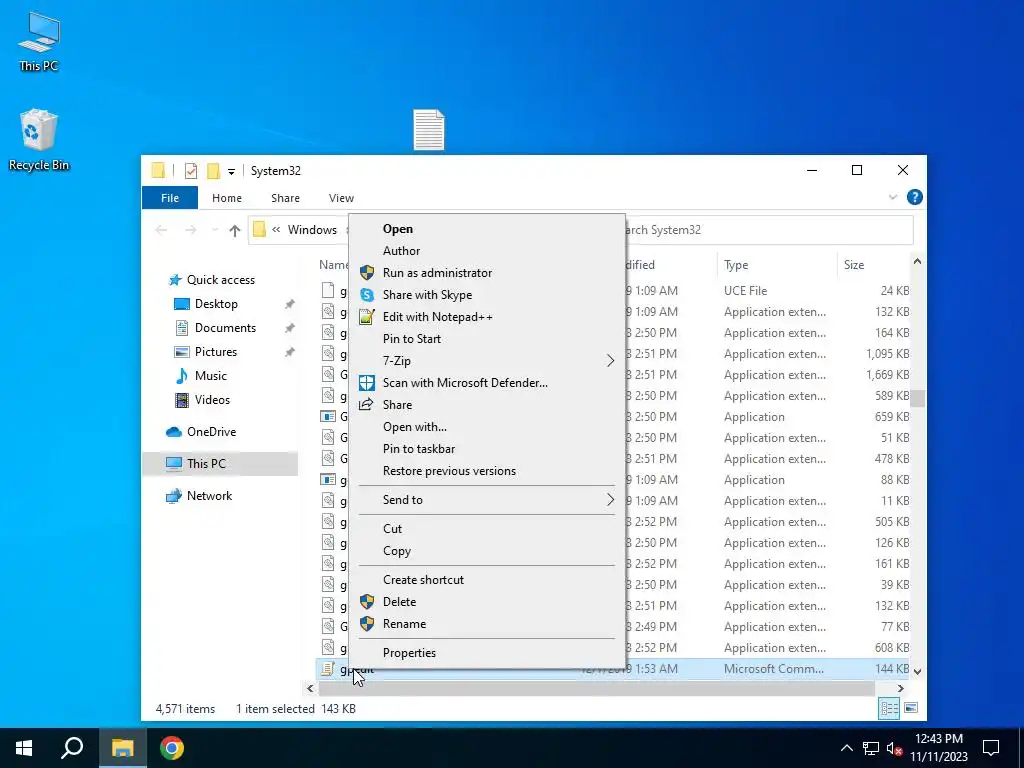
Task: Switch to the View ribbon tab
Action: click(x=341, y=198)
